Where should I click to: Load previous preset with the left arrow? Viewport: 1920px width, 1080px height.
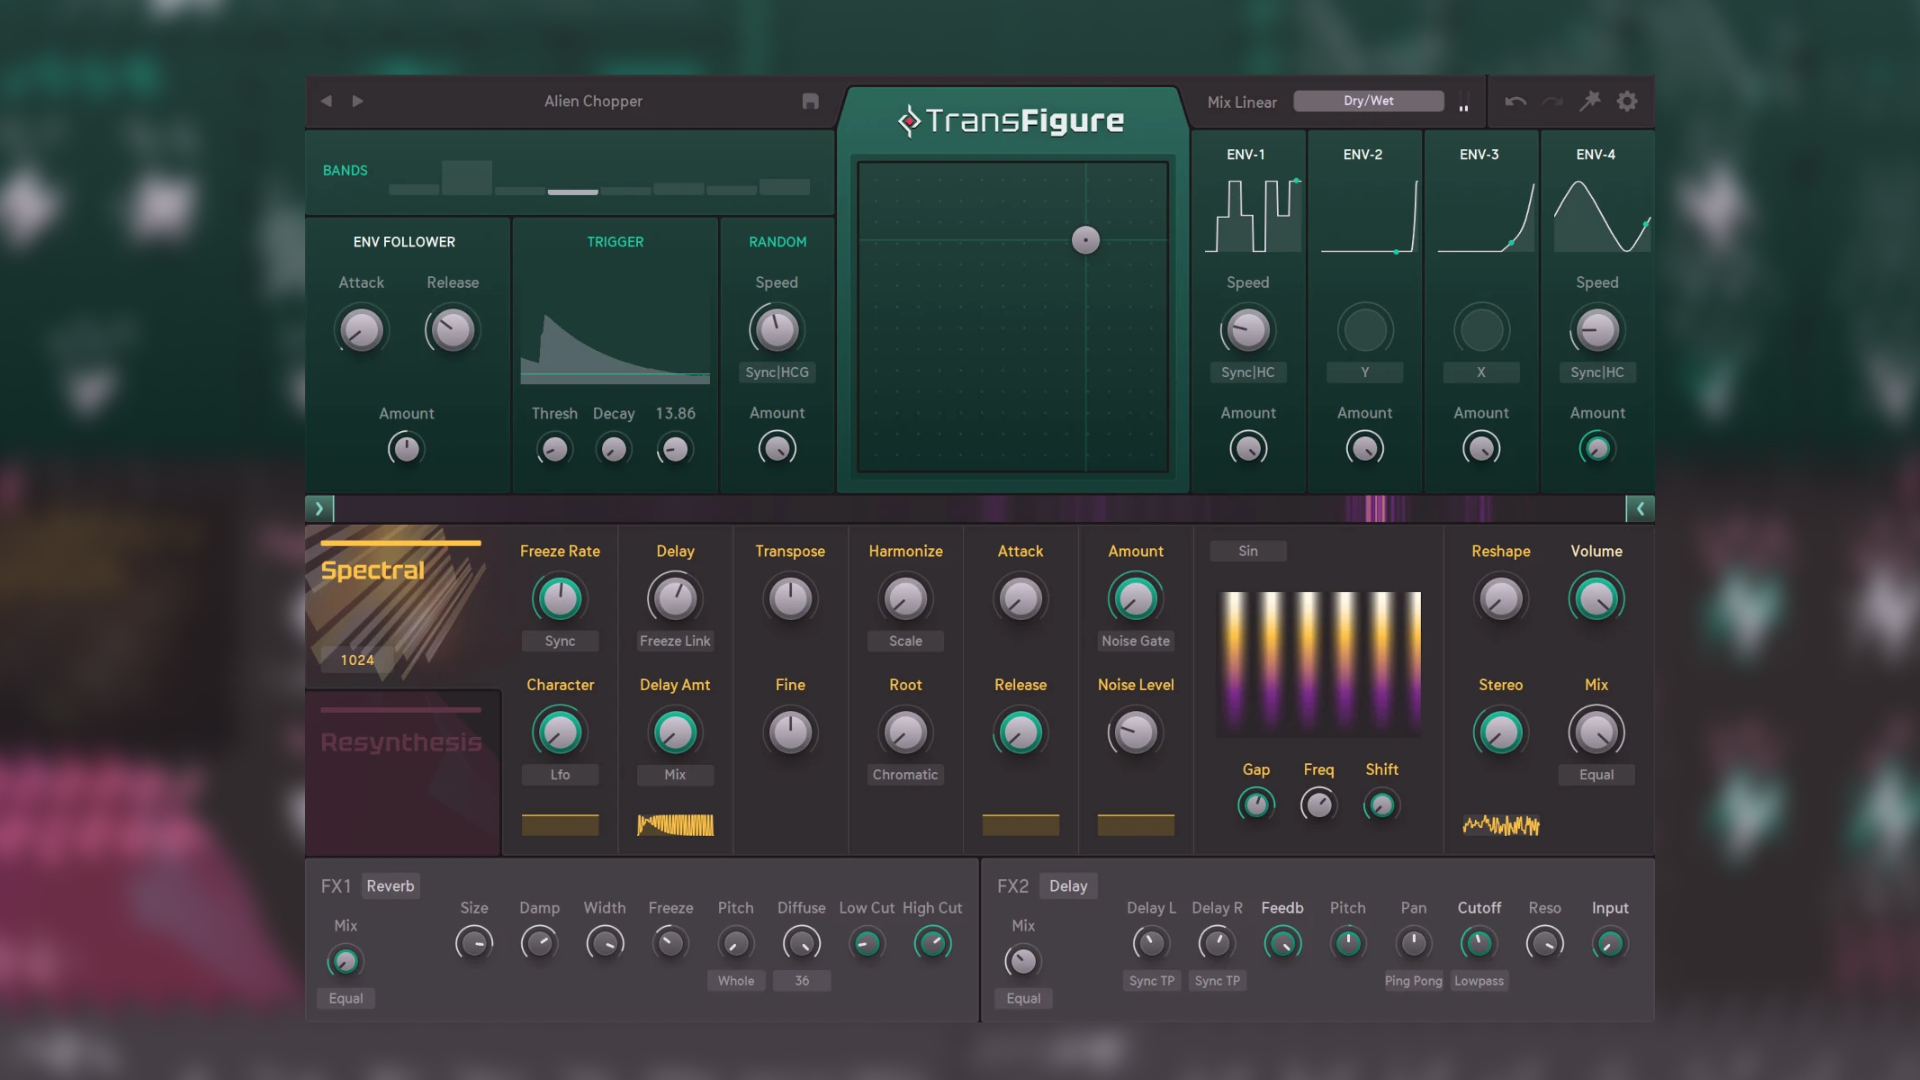(326, 101)
